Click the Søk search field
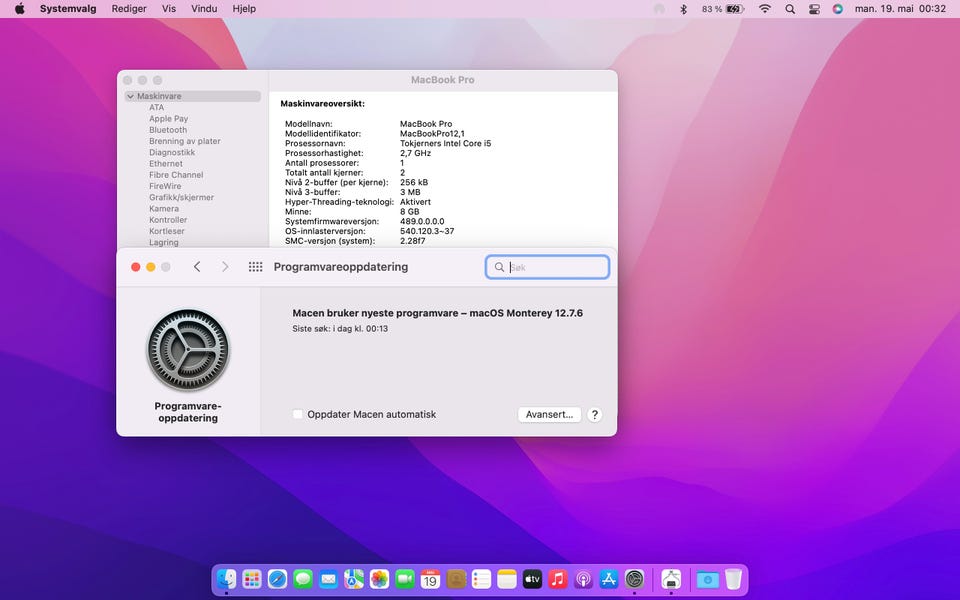 tap(556, 267)
